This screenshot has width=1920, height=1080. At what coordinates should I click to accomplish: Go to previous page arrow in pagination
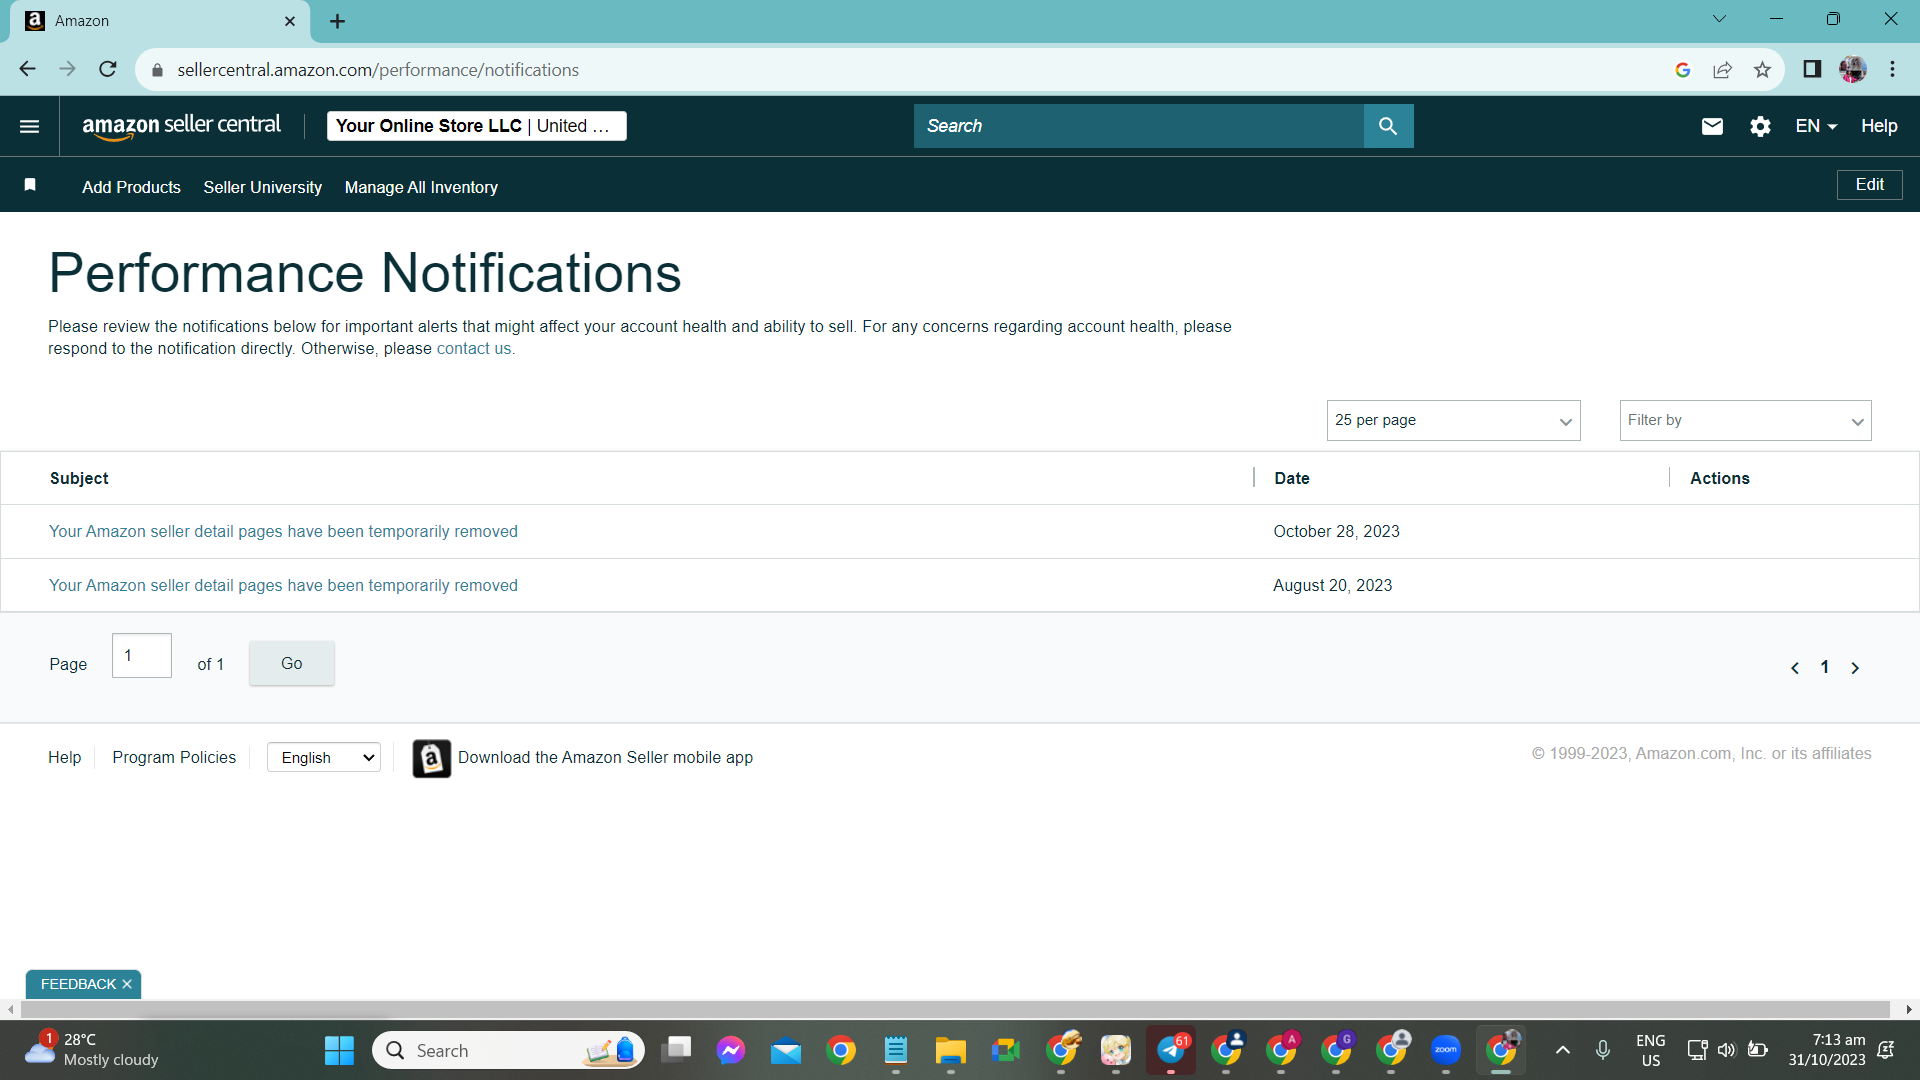(1795, 668)
